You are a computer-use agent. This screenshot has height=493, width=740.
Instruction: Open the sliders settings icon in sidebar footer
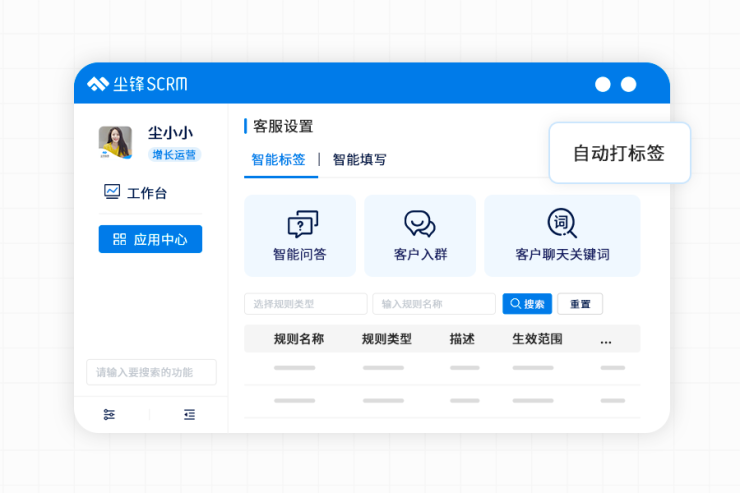pyautogui.click(x=109, y=414)
